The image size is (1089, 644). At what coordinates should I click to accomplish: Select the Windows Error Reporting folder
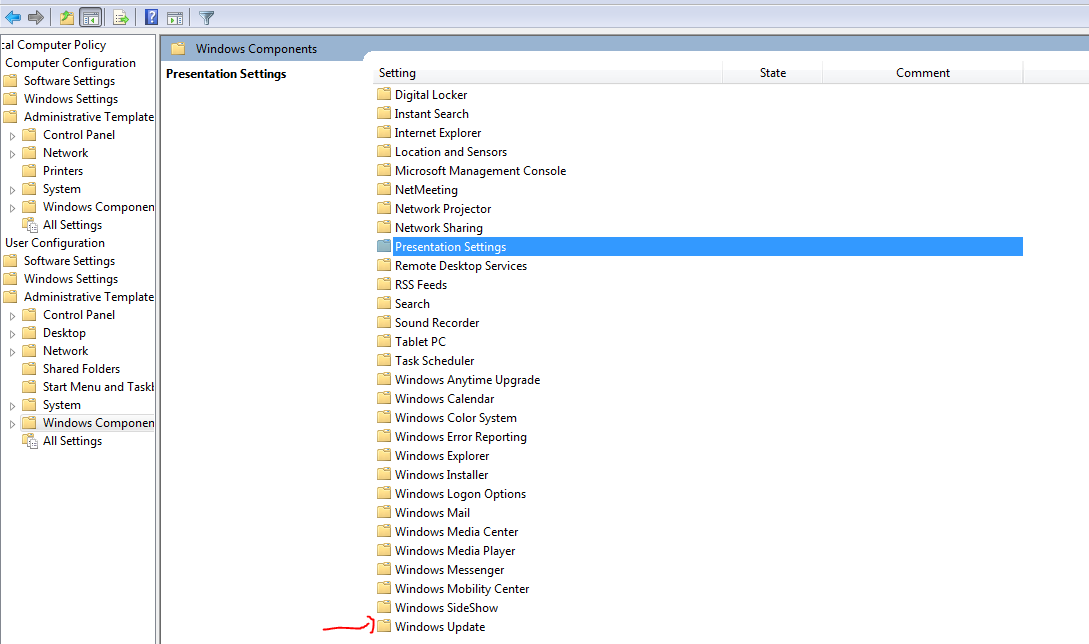(460, 436)
